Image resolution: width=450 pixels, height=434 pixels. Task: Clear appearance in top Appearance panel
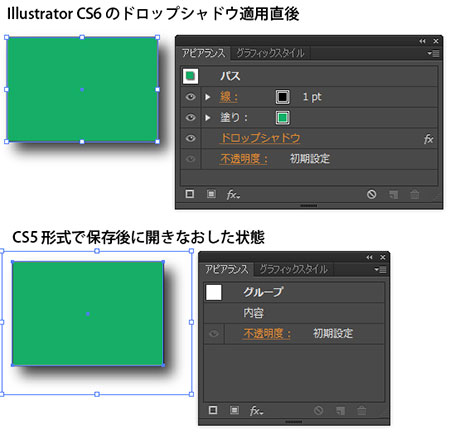point(371,194)
